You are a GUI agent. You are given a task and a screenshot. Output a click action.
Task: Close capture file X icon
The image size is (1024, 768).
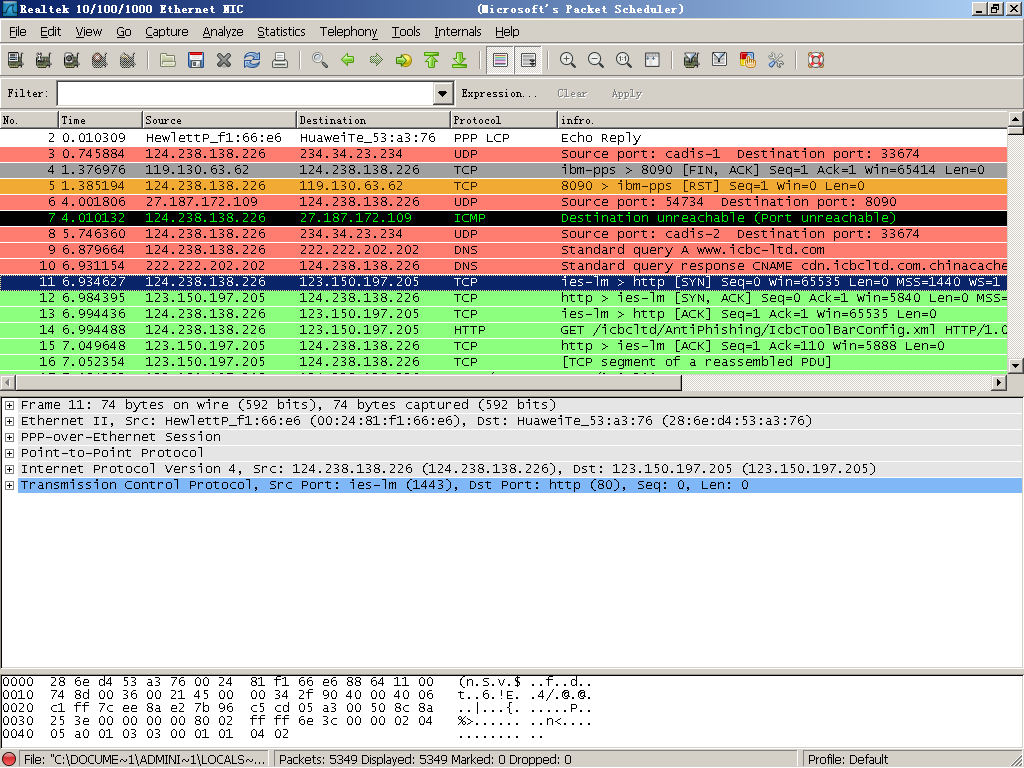tap(224, 60)
